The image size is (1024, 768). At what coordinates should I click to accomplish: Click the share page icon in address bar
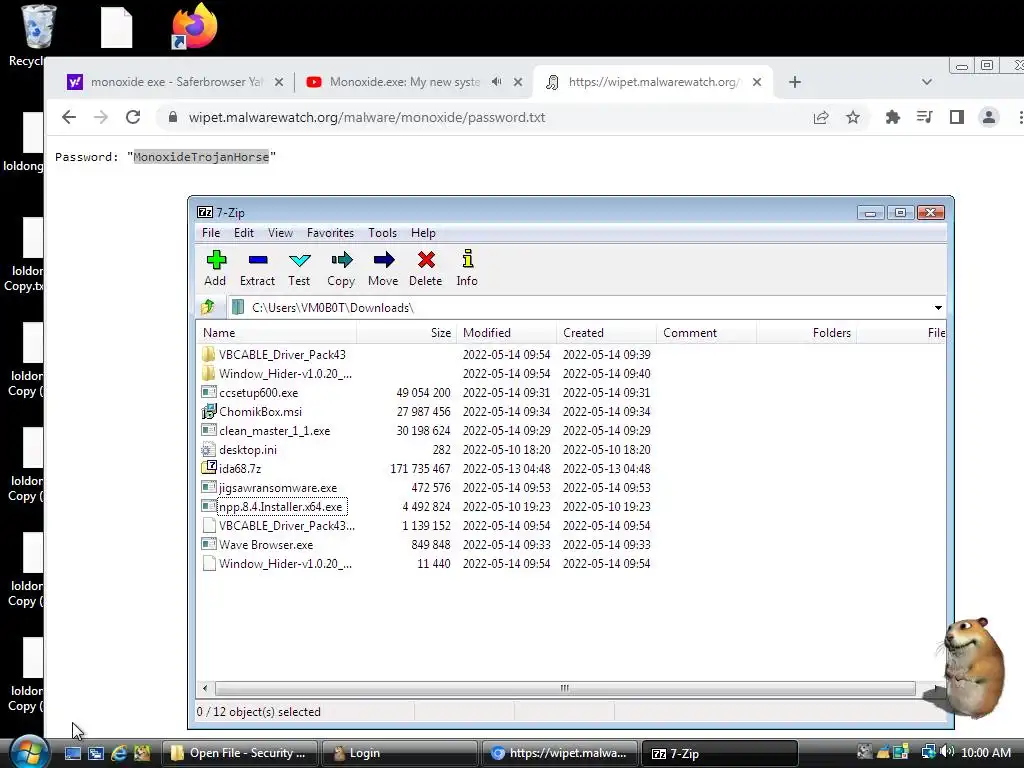tap(821, 118)
